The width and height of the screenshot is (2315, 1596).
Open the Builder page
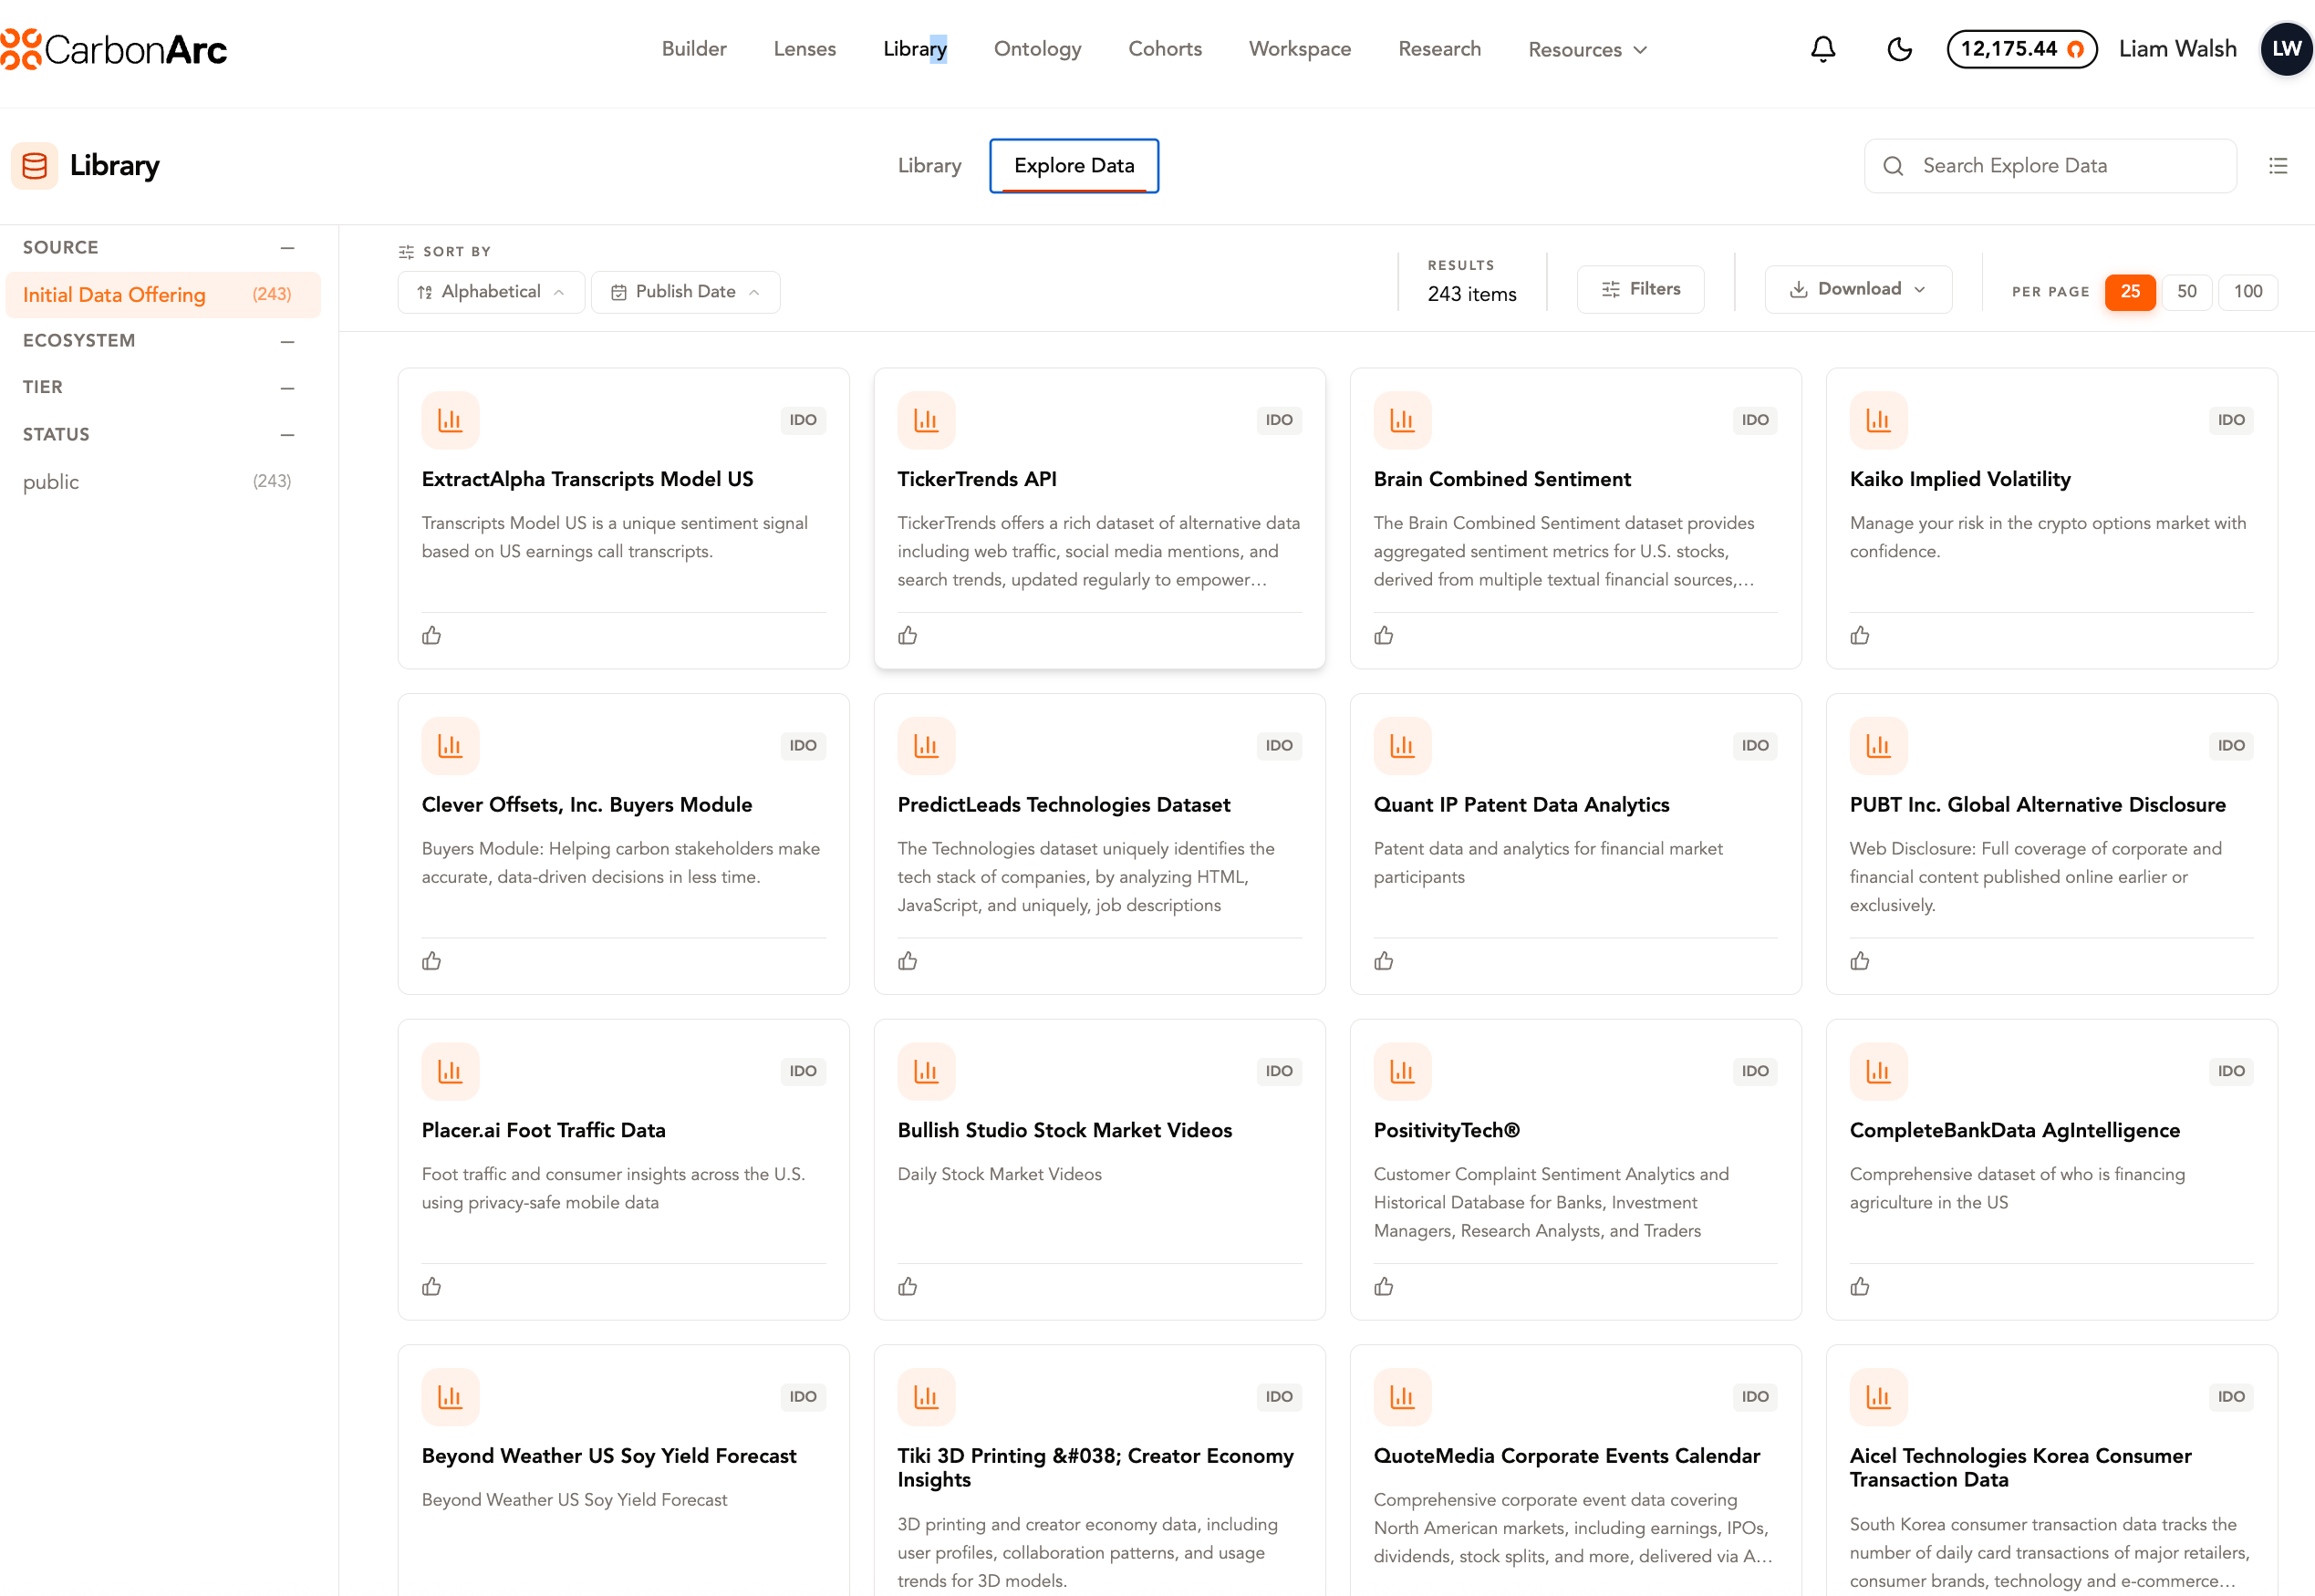click(x=694, y=49)
